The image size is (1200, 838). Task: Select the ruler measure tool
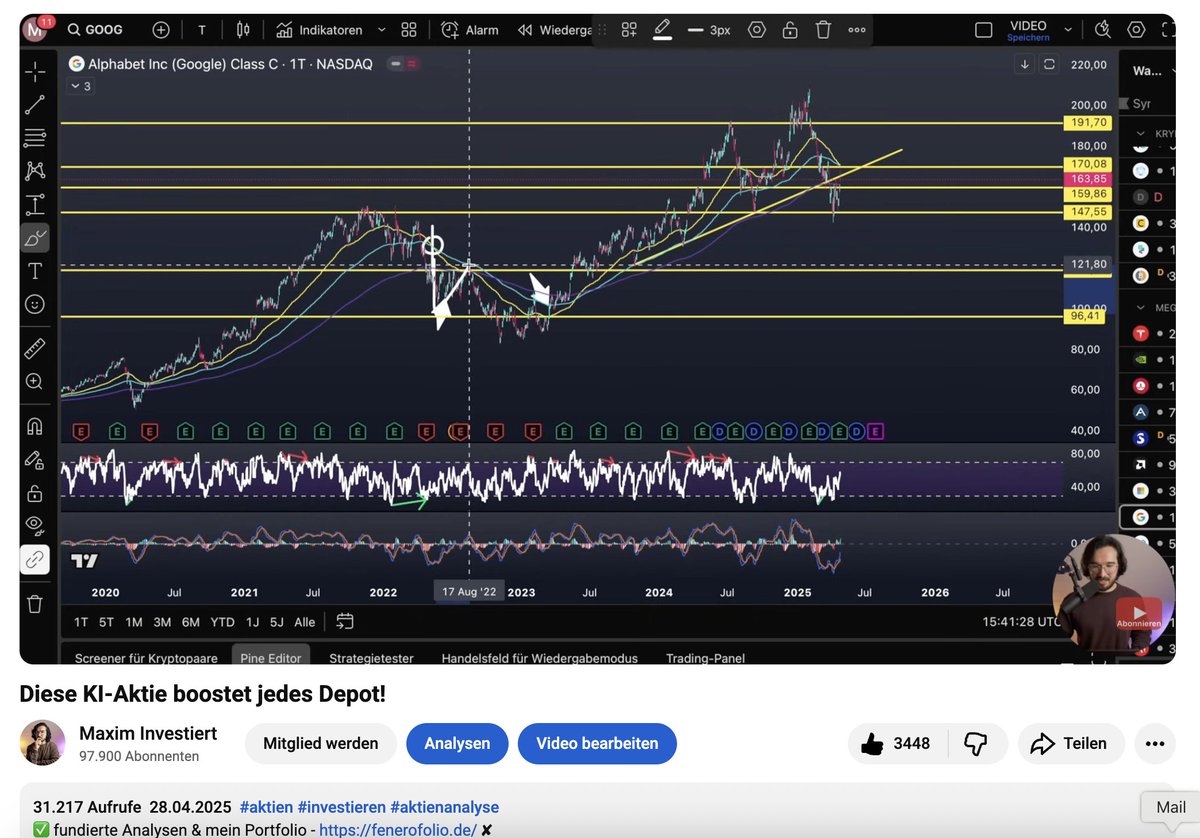tap(35, 348)
